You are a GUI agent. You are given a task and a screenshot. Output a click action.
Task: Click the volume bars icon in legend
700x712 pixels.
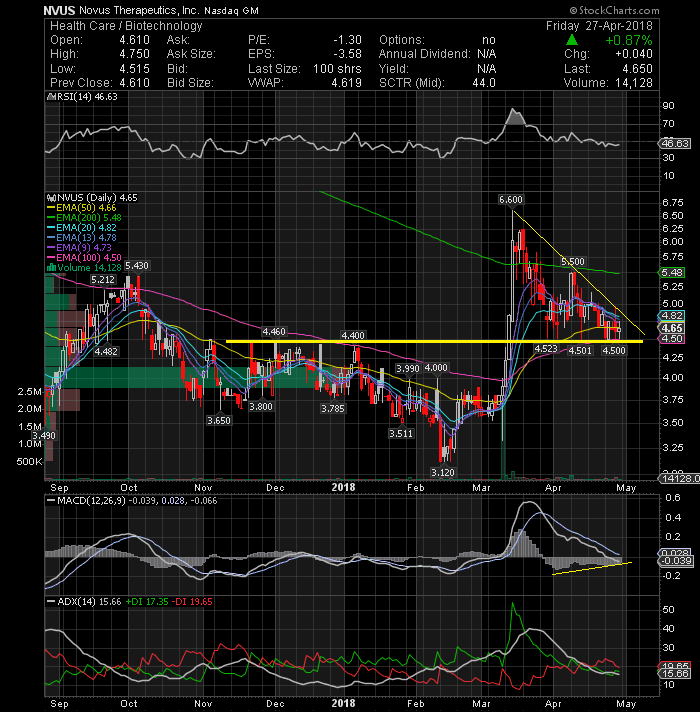[x=51, y=267]
